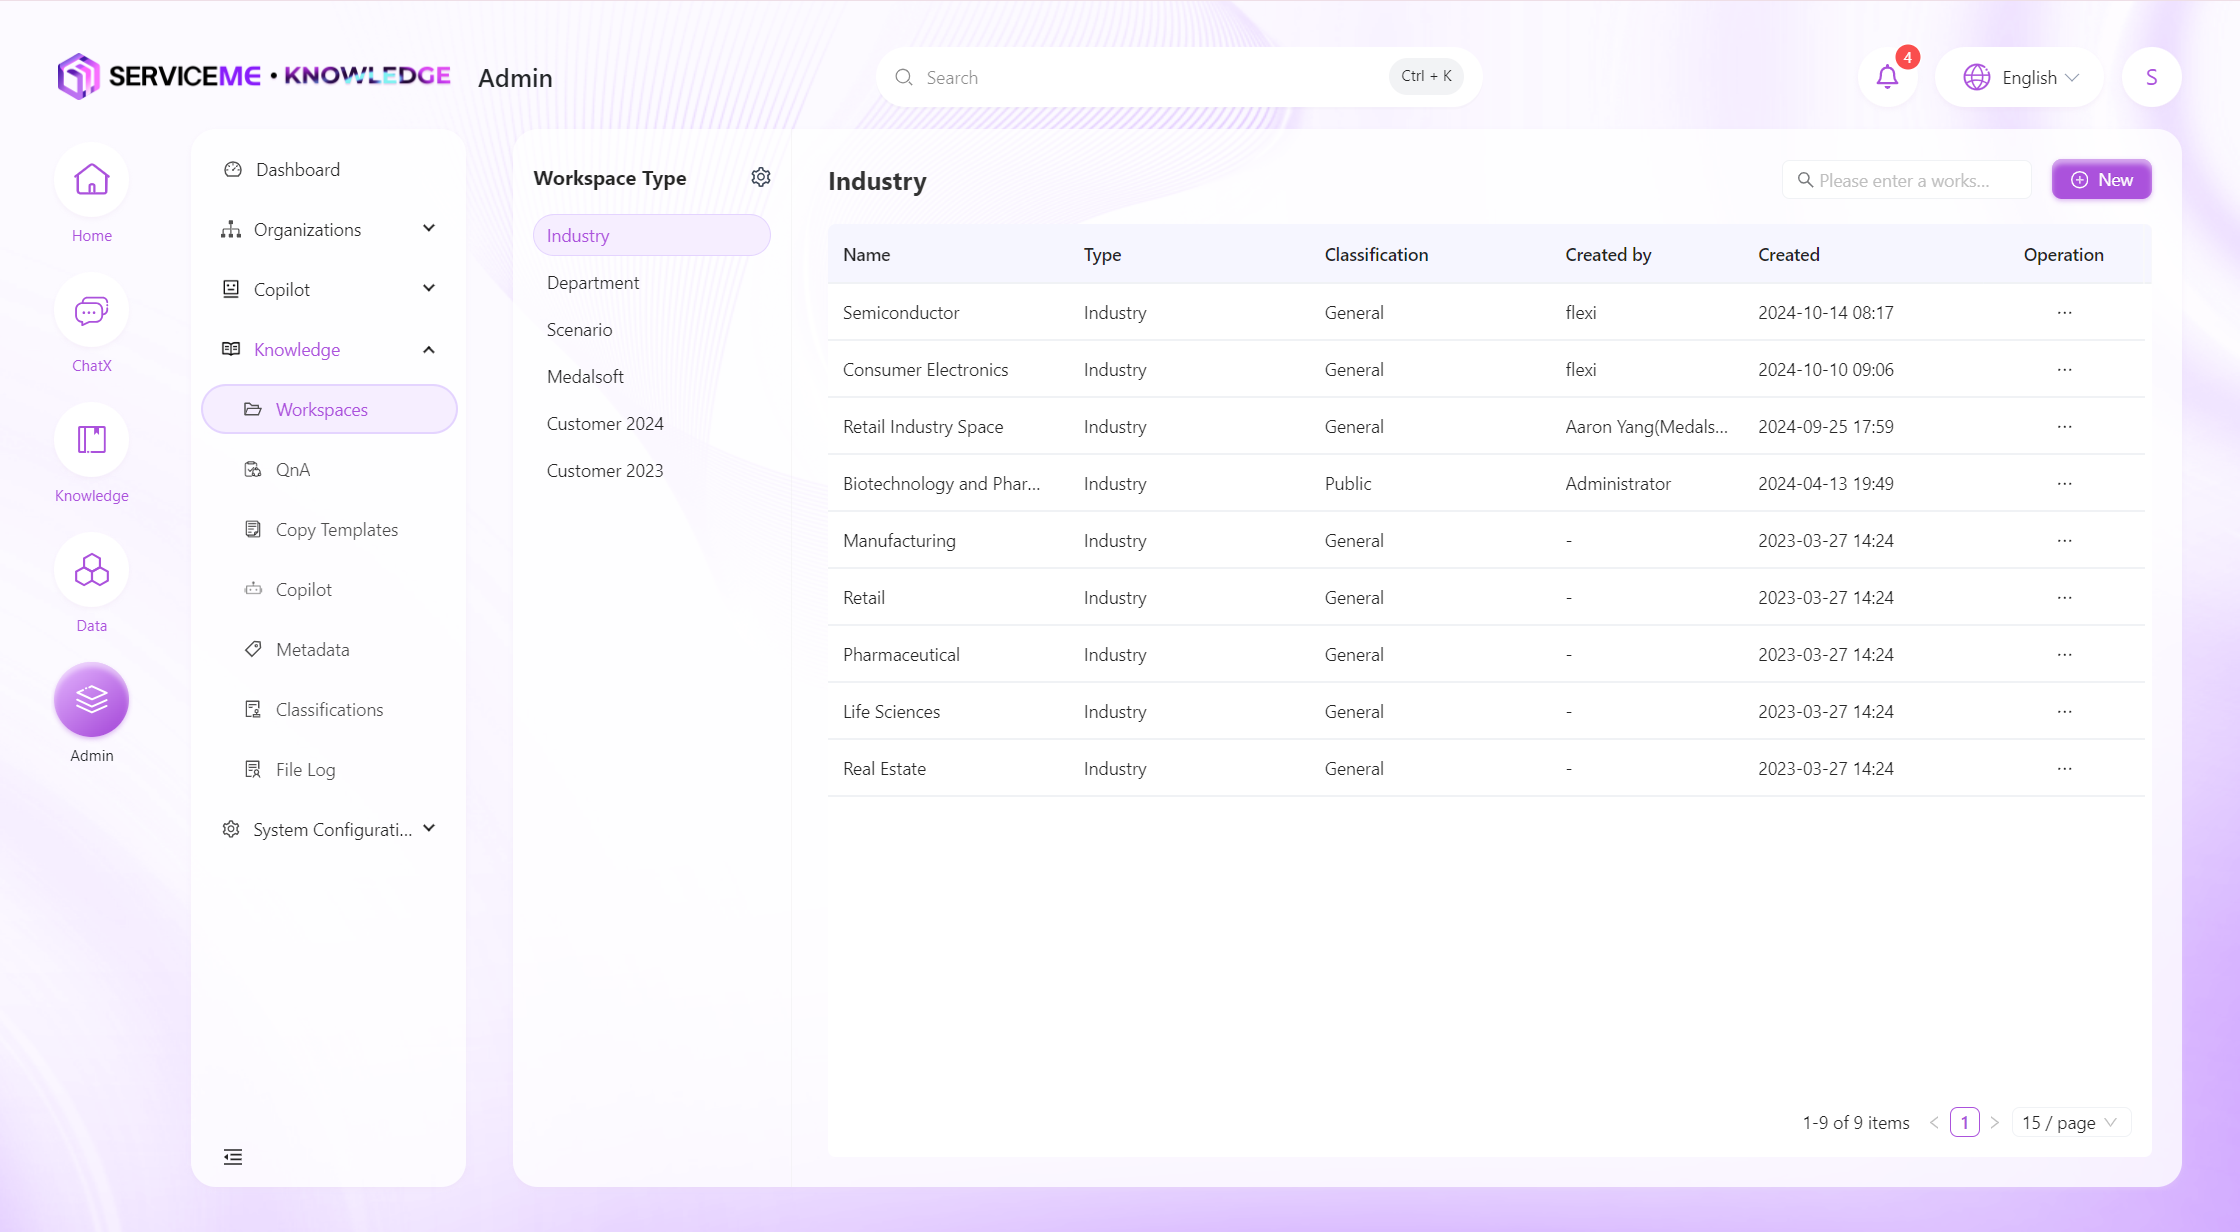Open operations menu for the Real Estate row
Image resolution: width=2240 pixels, height=1232 pixels.
[x=2064, y=768]
